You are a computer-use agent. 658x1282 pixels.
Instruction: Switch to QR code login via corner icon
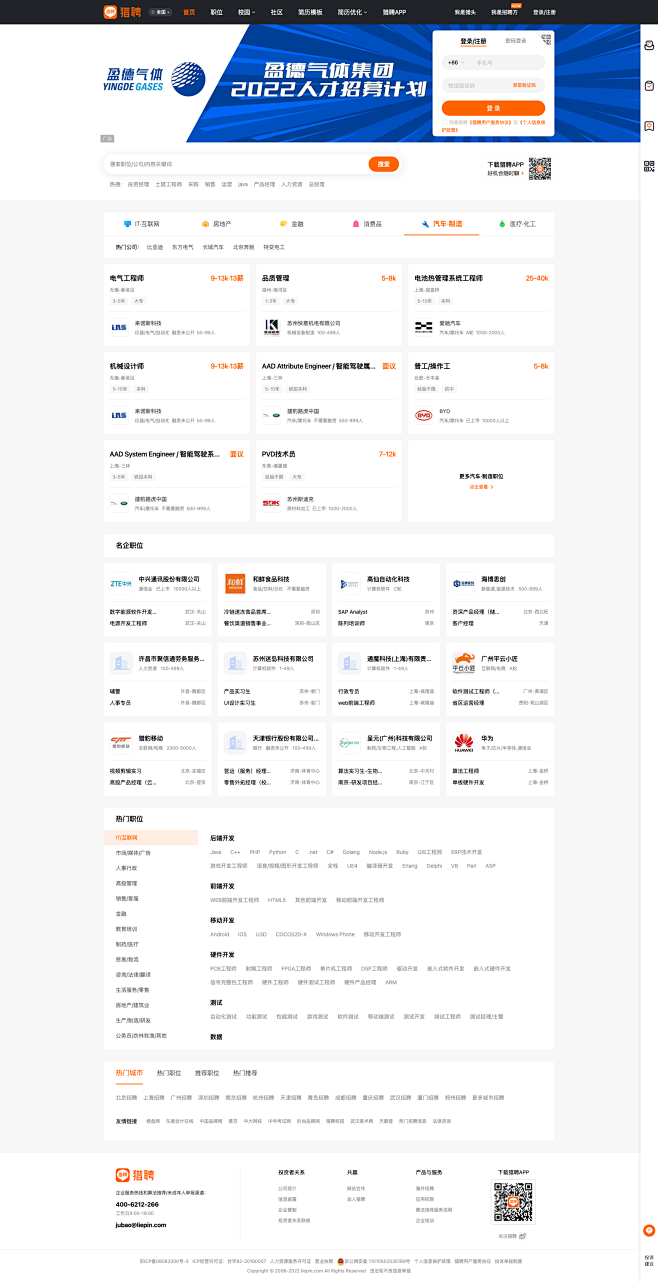click(546, 40)
